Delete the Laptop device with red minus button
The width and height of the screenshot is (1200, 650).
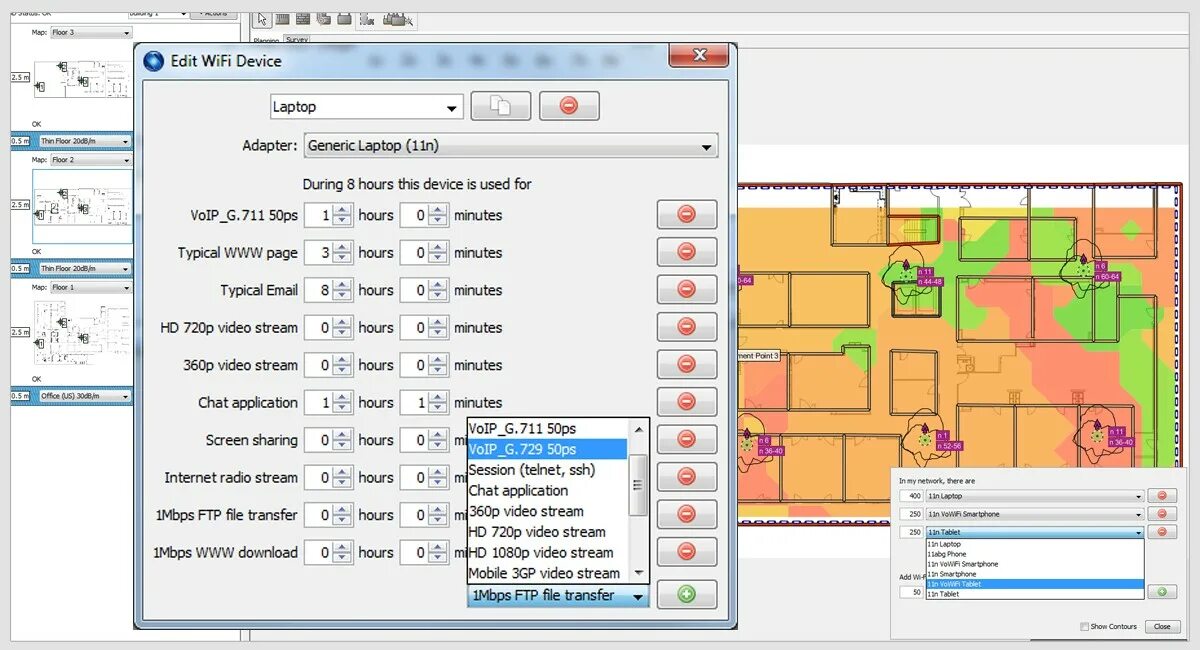tap(569, 106)
